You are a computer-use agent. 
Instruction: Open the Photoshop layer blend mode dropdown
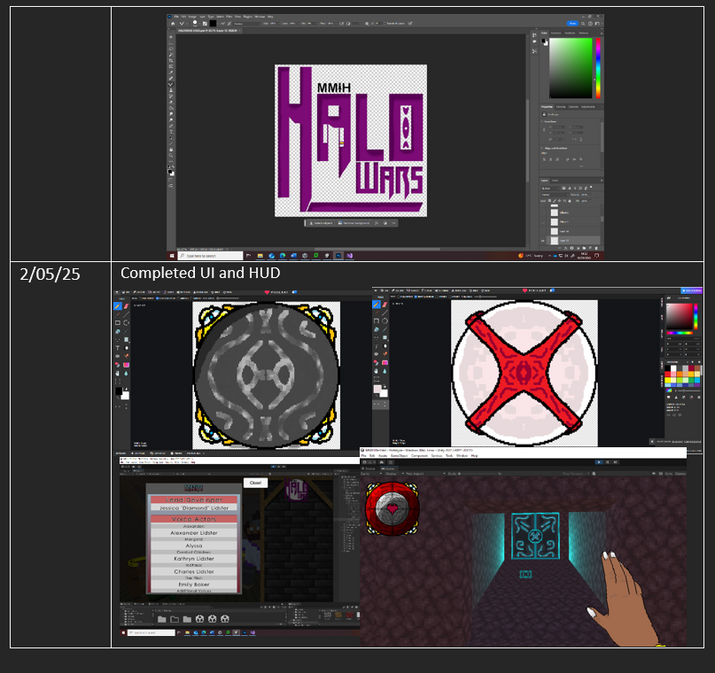554,195
